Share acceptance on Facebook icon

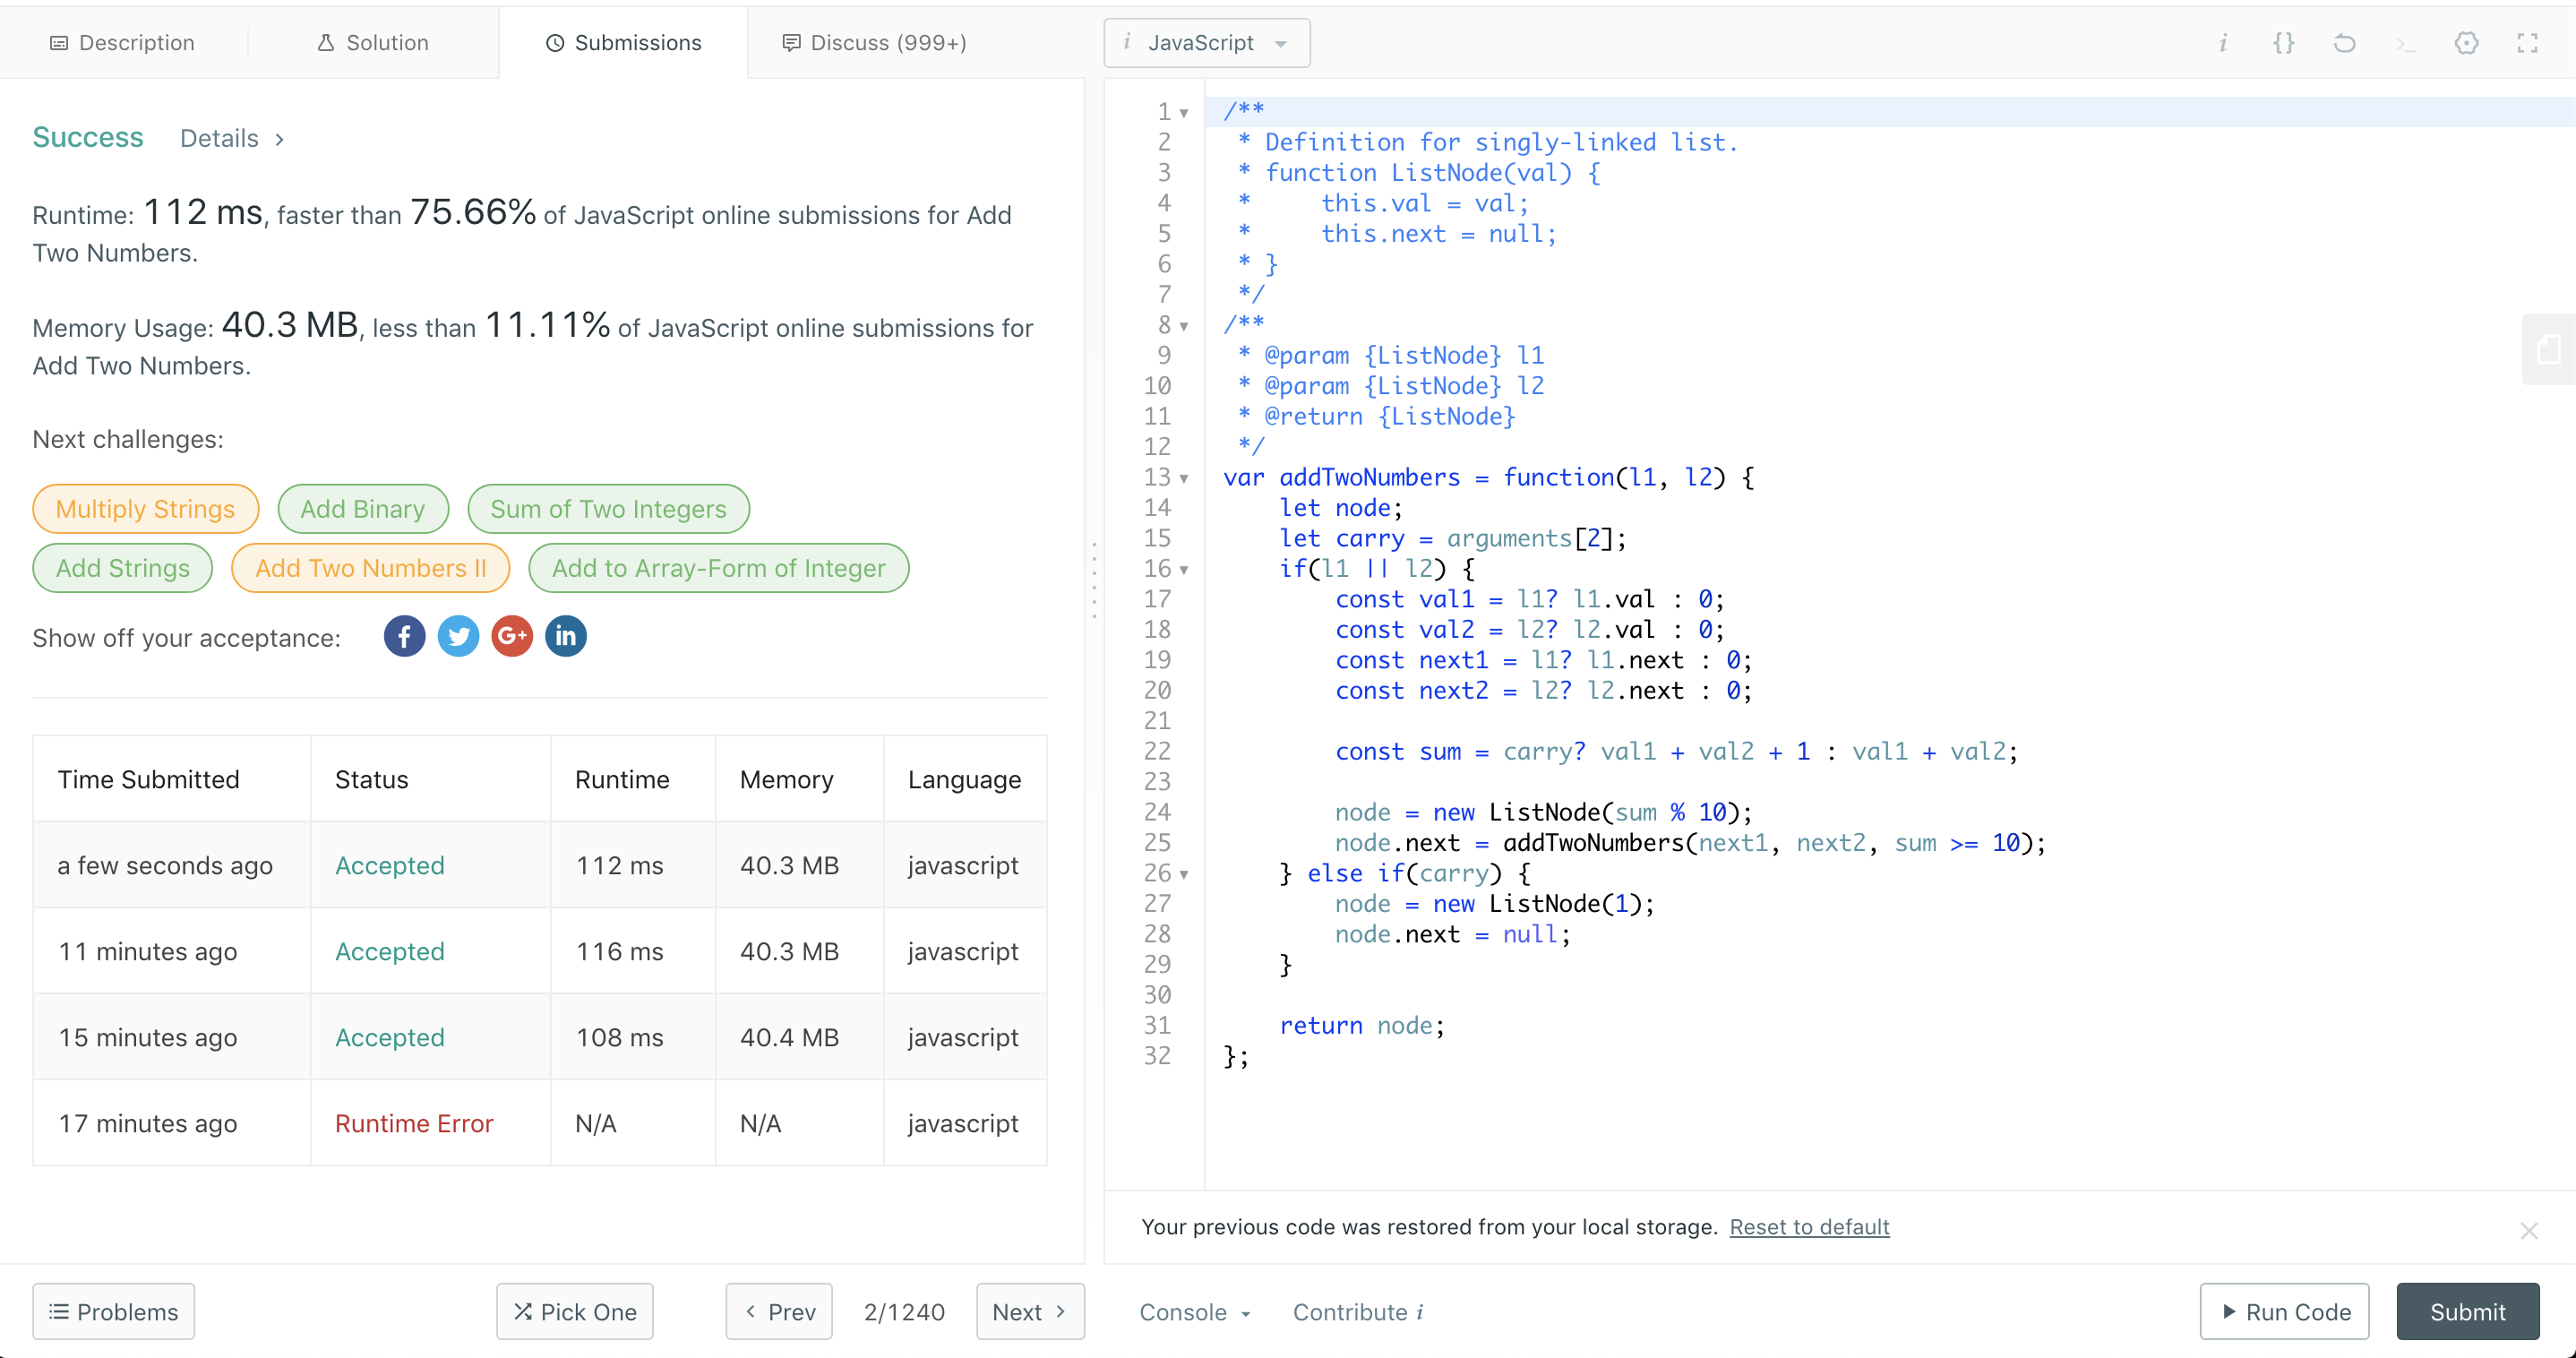click(x=404, y=636)
